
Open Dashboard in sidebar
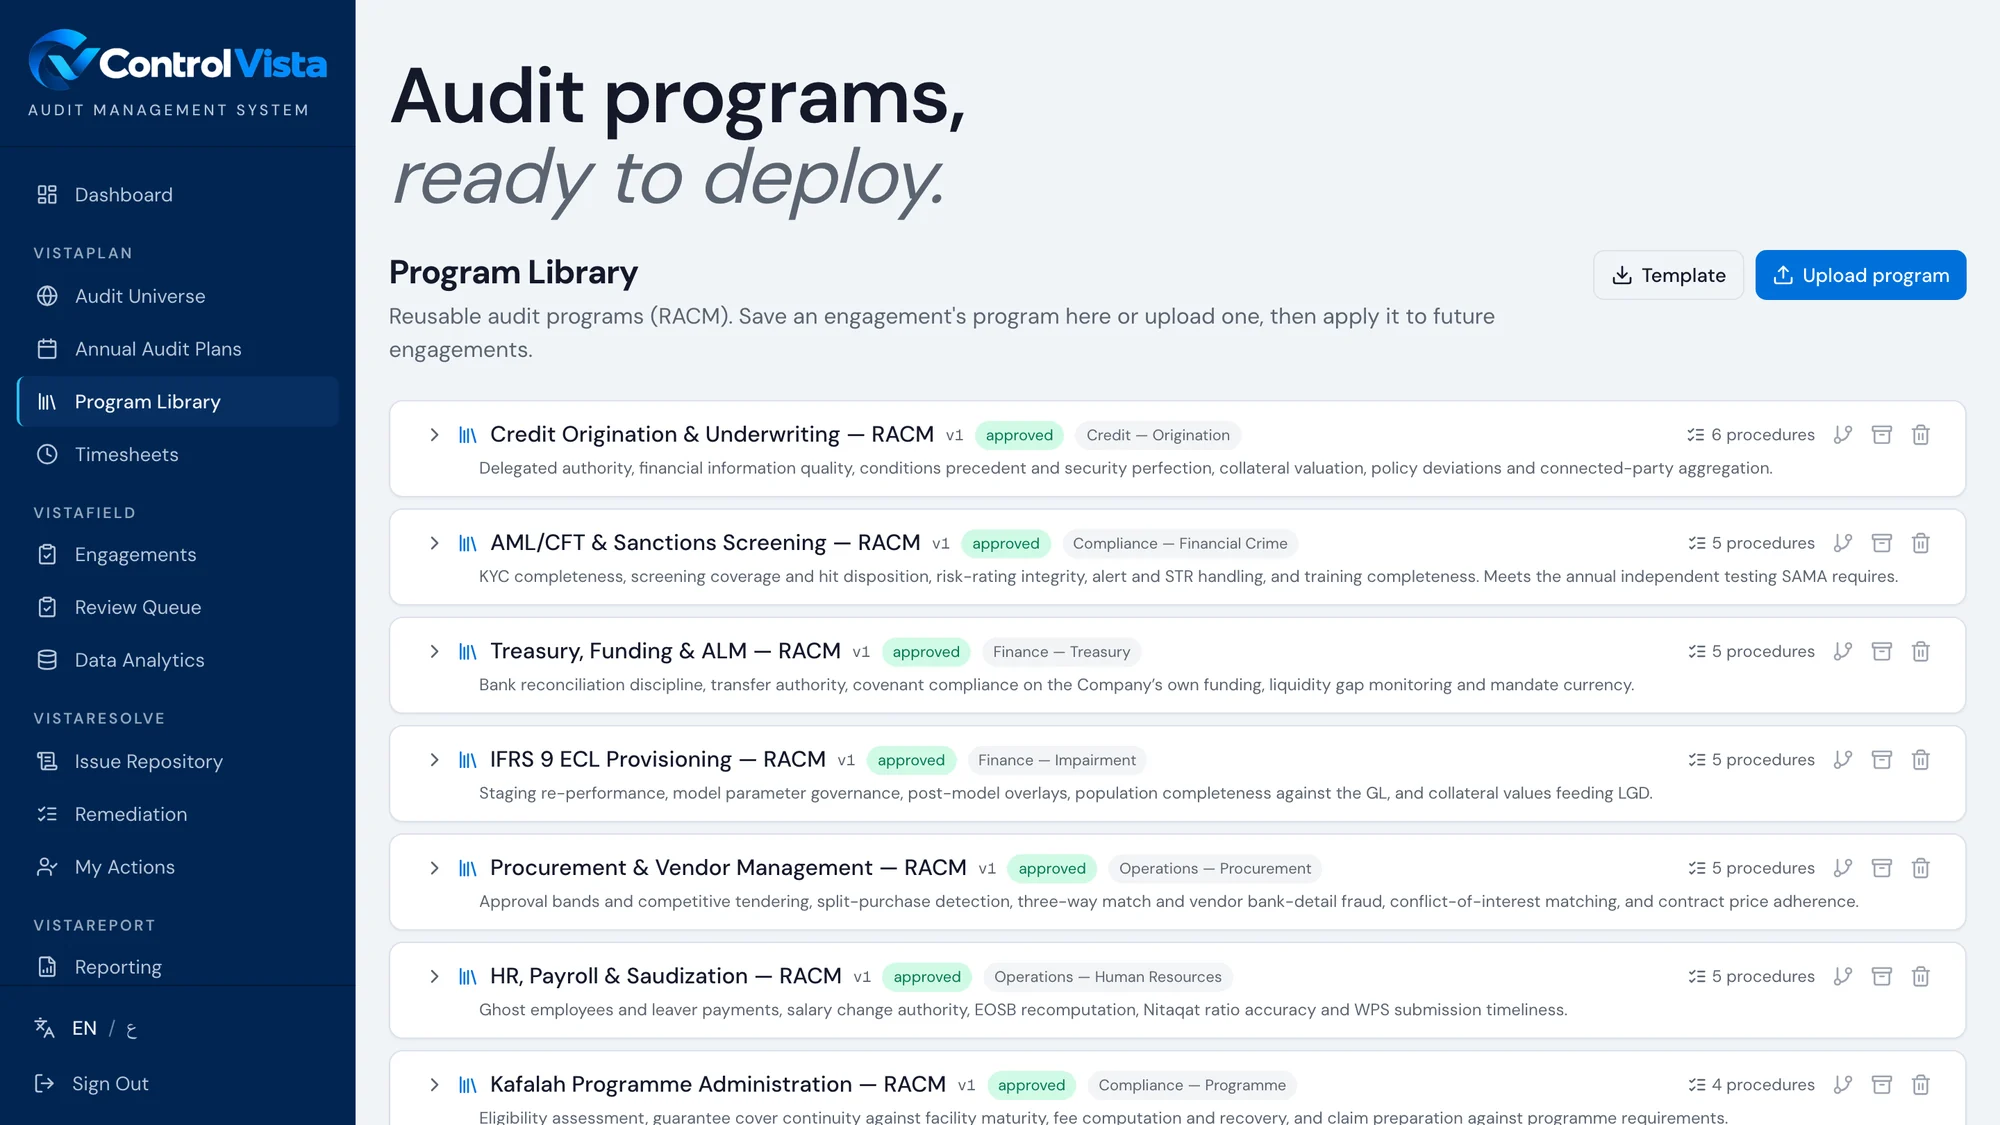178,195
